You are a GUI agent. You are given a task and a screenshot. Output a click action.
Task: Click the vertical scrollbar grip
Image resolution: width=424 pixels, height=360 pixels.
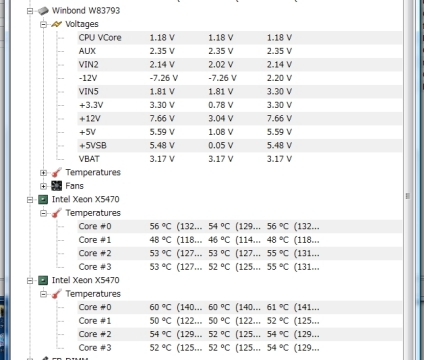(x=408, y=196)
